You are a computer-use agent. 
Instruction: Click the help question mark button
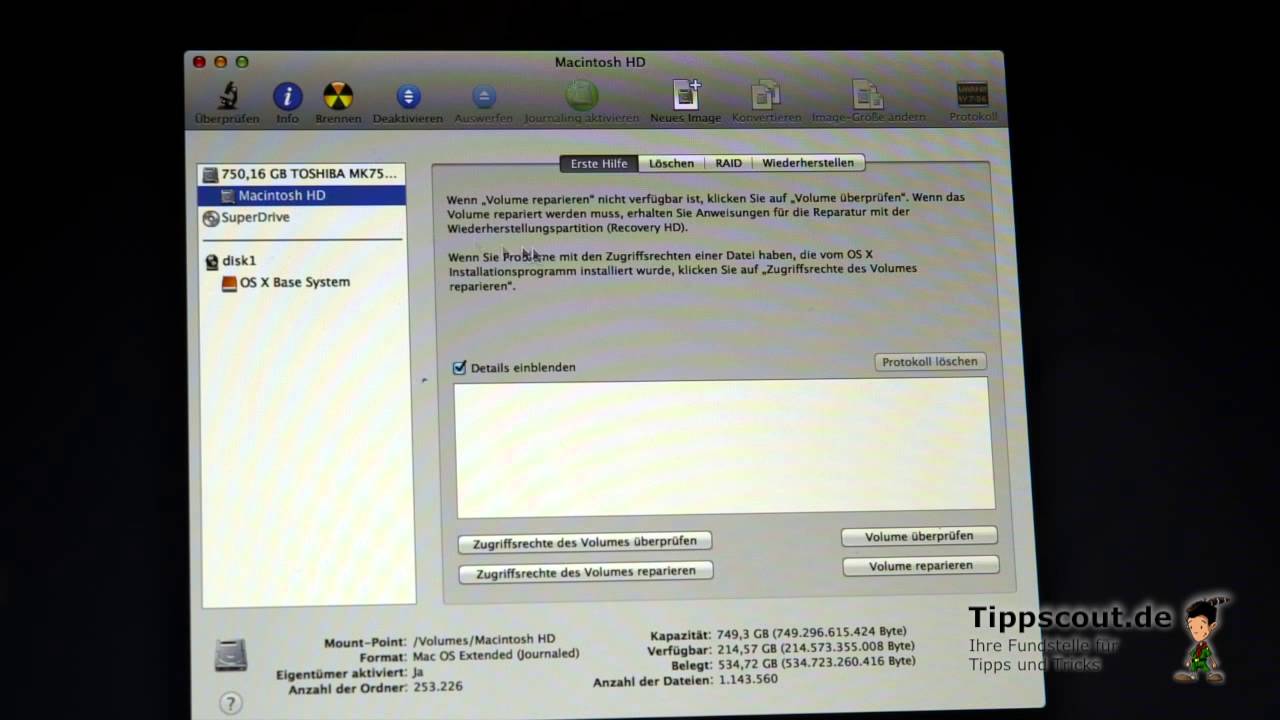click(229, 703)
